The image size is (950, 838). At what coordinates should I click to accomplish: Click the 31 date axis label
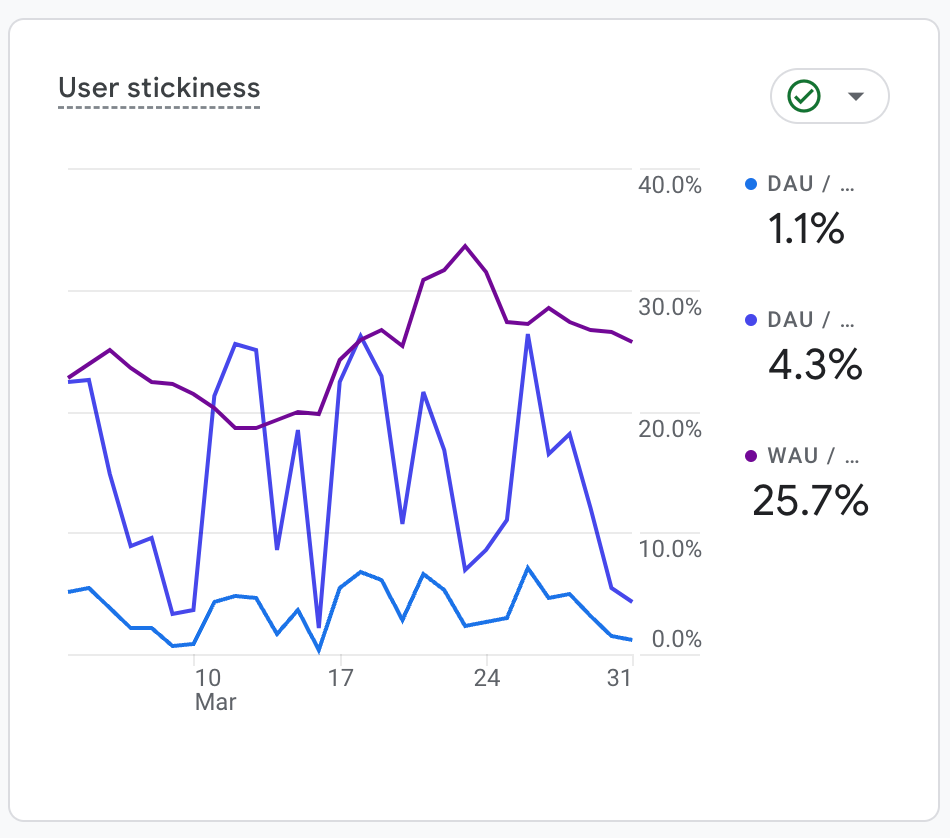(620, 677)
